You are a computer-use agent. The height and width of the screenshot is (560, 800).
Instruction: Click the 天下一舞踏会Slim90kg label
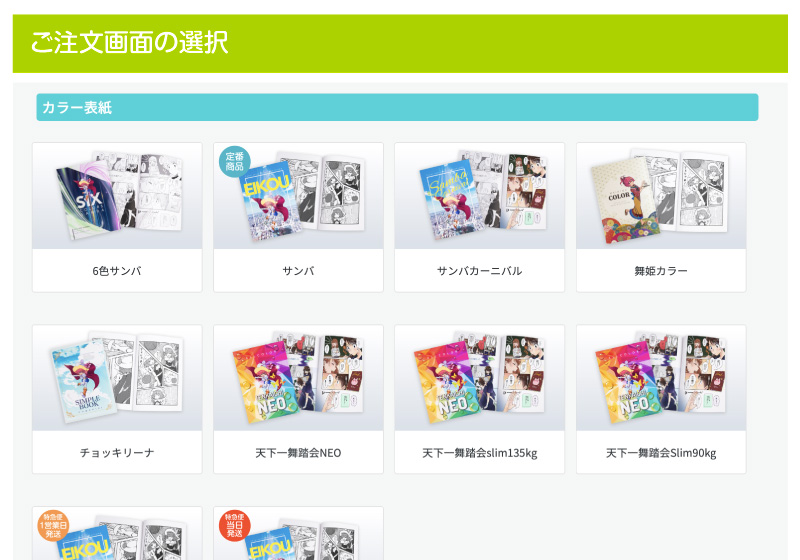pos(661,452)
